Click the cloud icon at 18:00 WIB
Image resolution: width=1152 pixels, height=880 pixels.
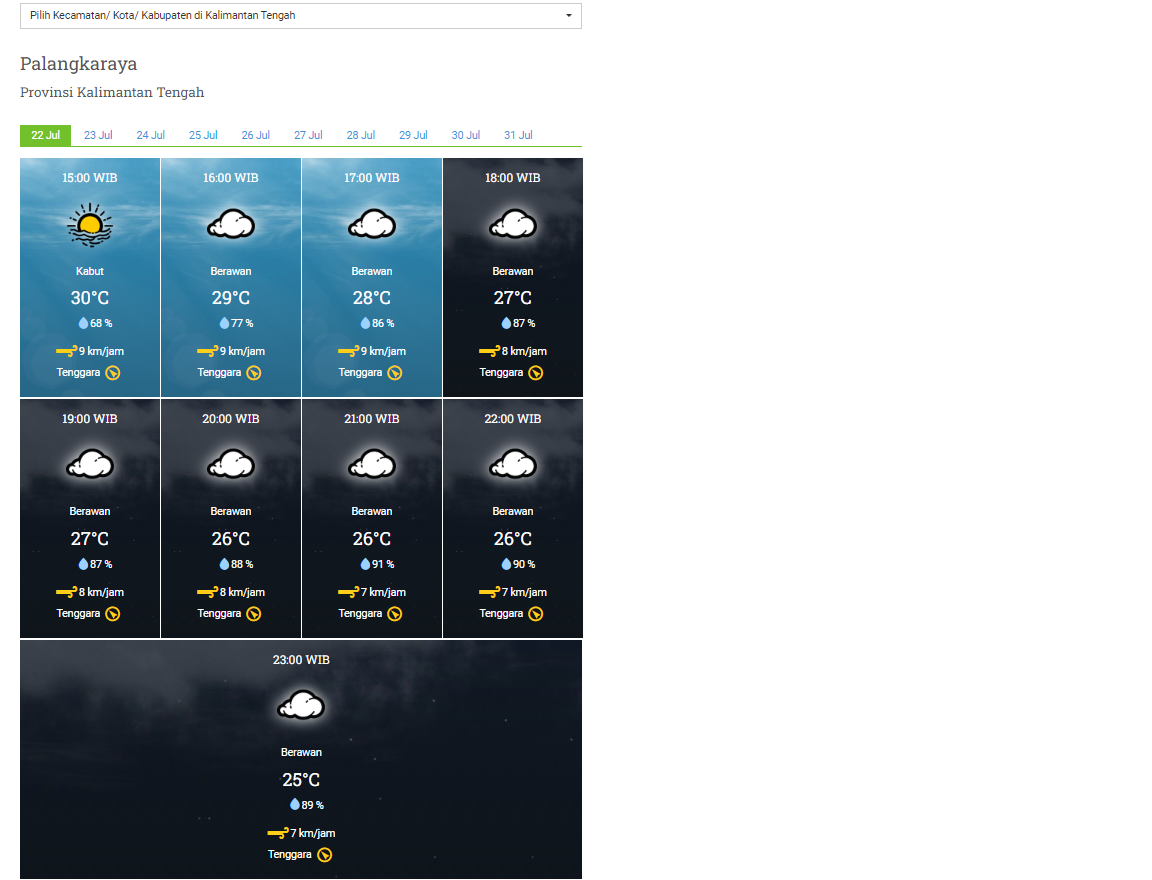point(513,224)
